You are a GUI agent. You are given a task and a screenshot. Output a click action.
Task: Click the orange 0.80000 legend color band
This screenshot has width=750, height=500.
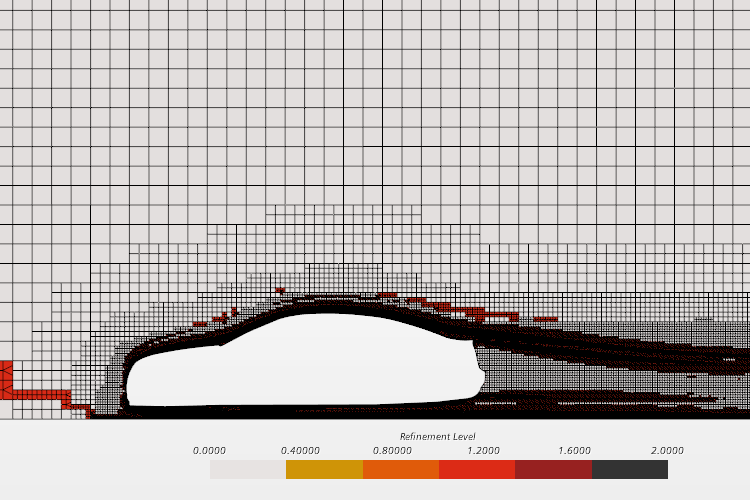click(x=401, y=469)
